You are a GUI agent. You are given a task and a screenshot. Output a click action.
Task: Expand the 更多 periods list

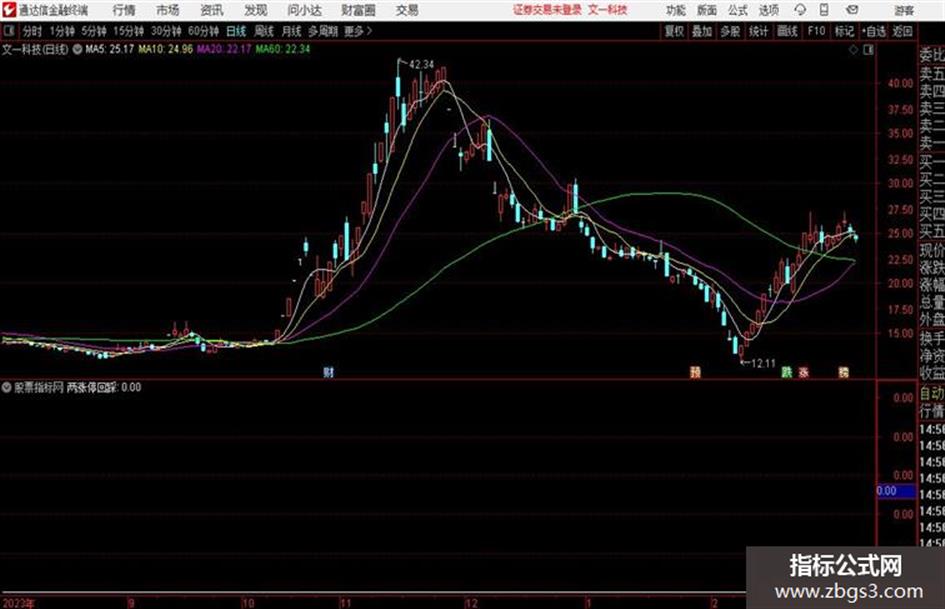pyautogui.click(x=359, y=31)
